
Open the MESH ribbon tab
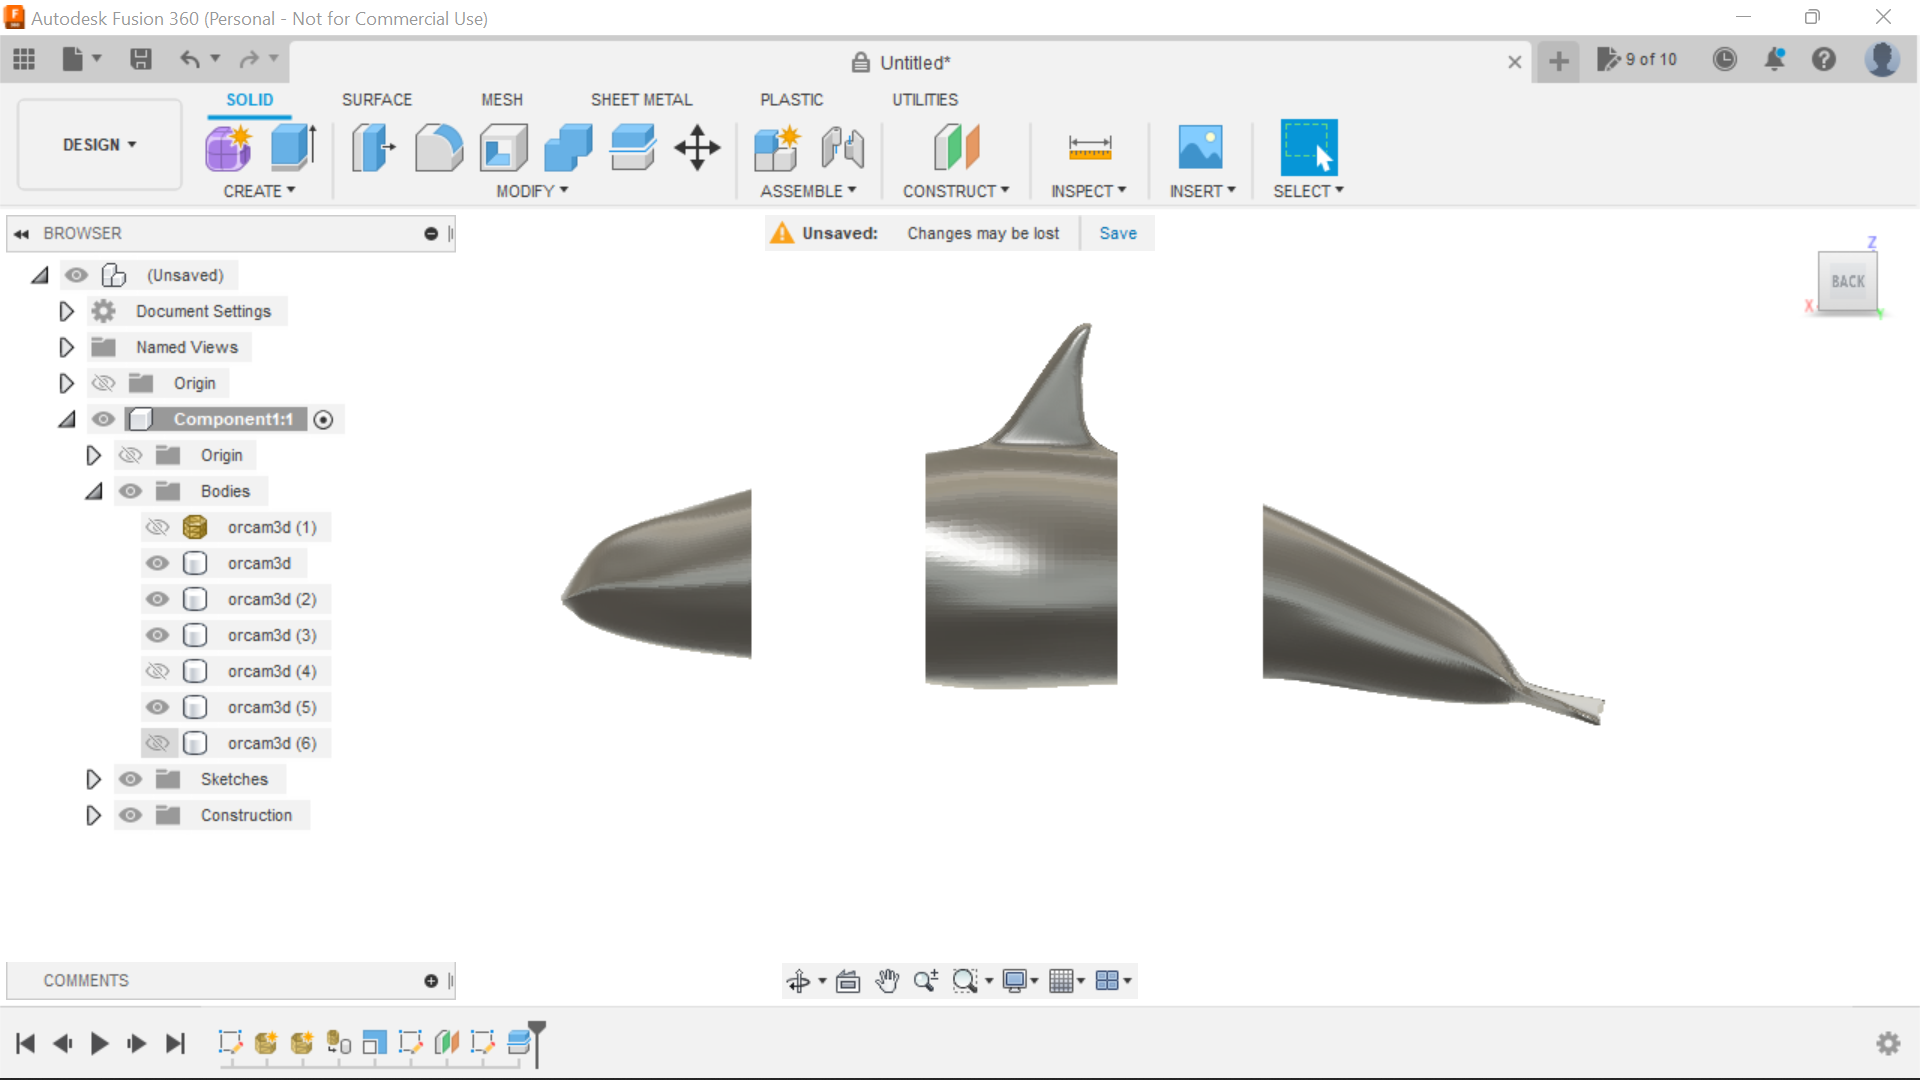point(502,99)
